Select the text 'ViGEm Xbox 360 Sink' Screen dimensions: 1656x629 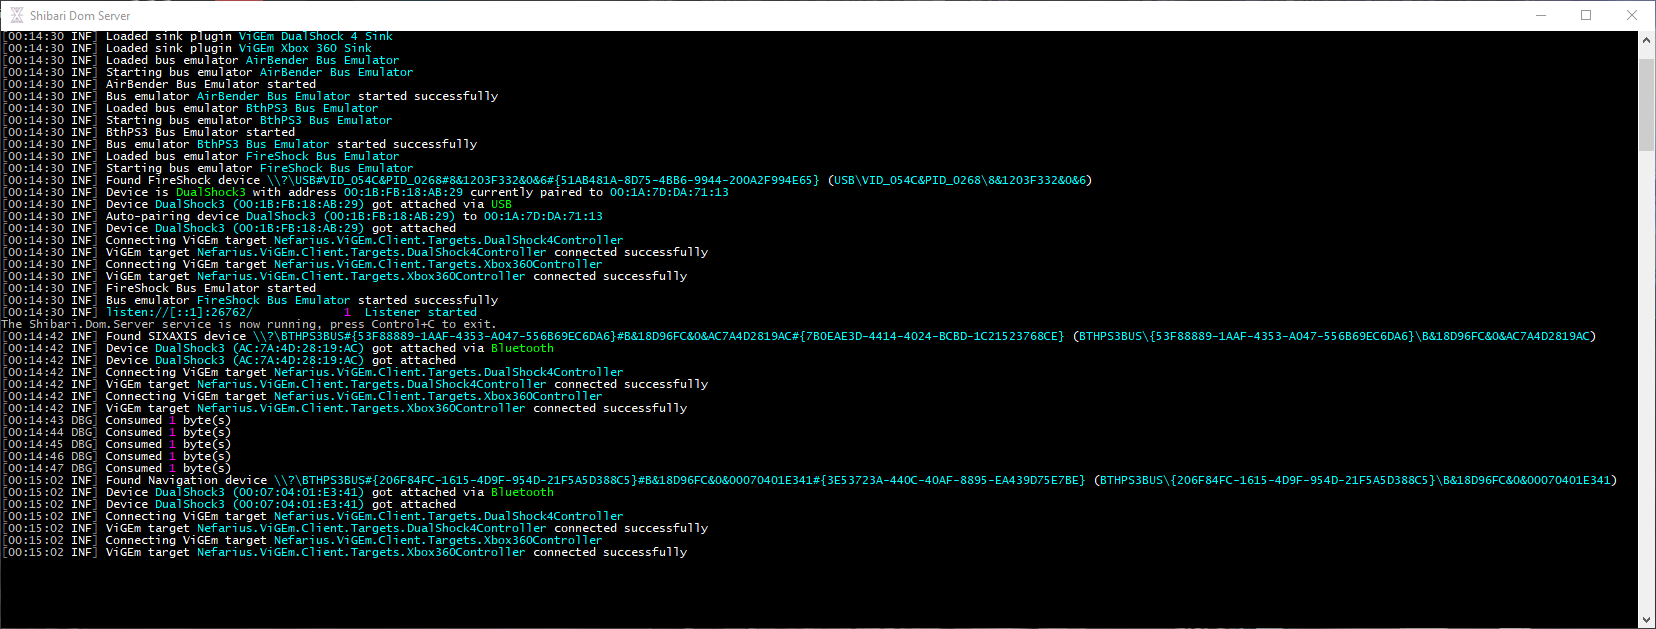[305, 48]
